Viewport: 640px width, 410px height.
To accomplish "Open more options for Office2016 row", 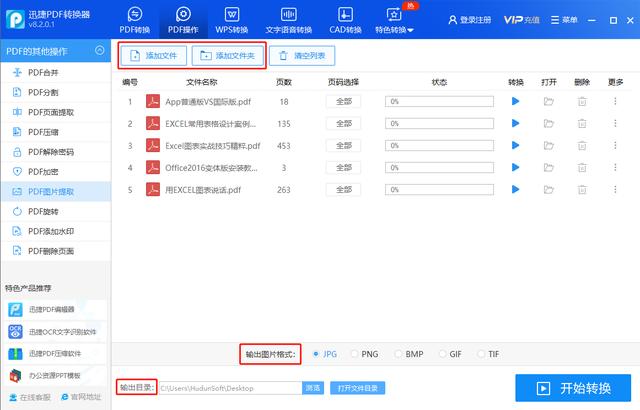I will (x=615, y=167).
